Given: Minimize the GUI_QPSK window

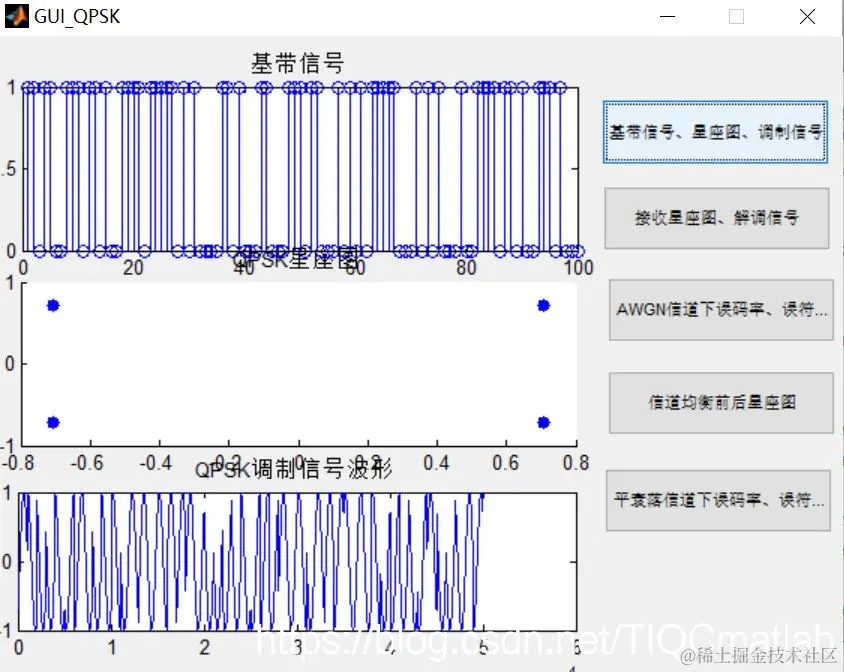Looking at the screenshot, I should click(668, 16).
